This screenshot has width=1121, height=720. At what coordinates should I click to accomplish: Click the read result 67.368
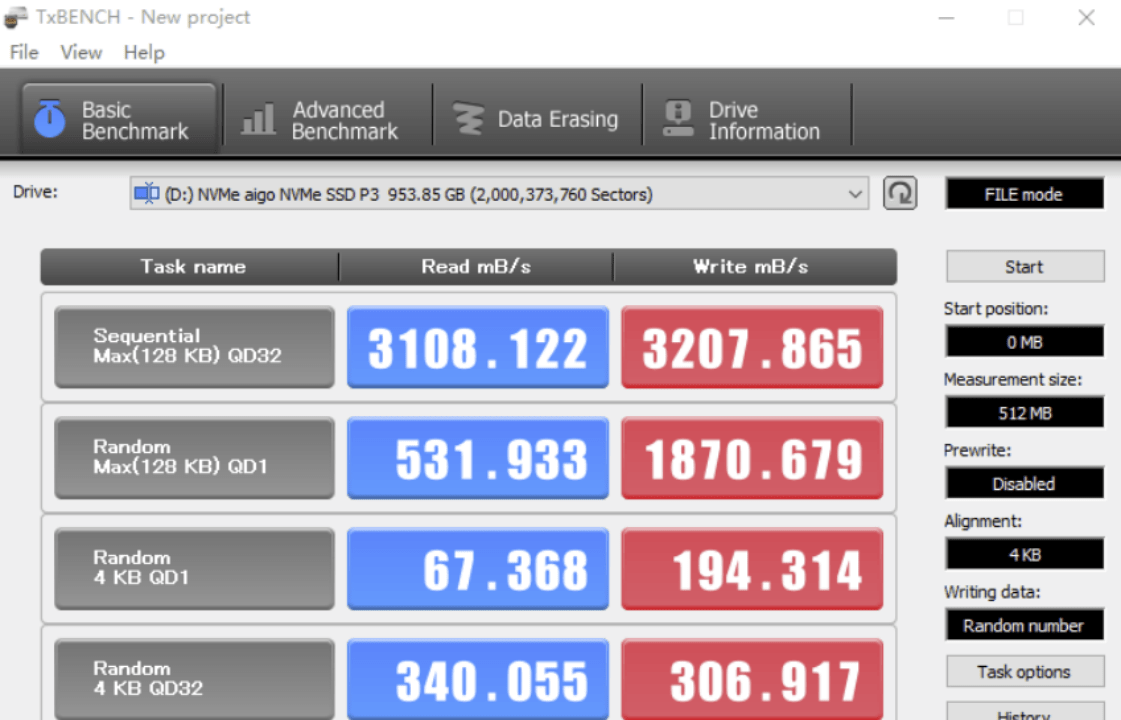coord(478,568)
